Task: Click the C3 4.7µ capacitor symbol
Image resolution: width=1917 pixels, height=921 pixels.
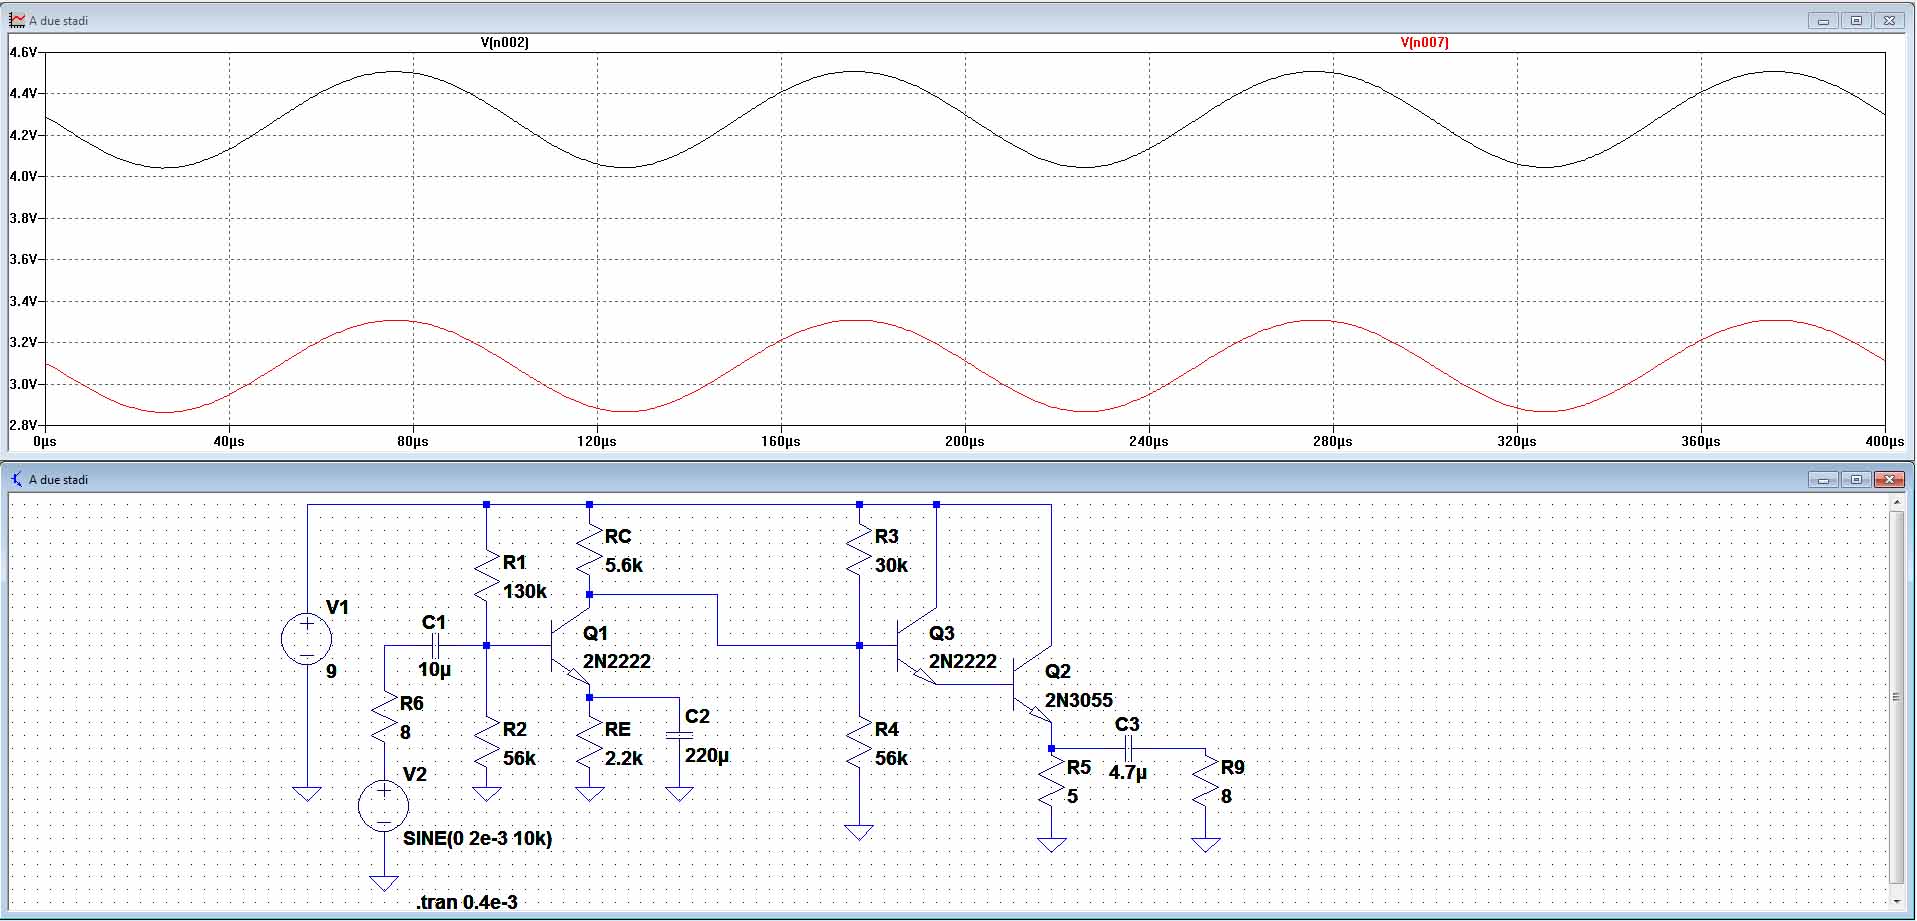Action: coord(1127,748)
